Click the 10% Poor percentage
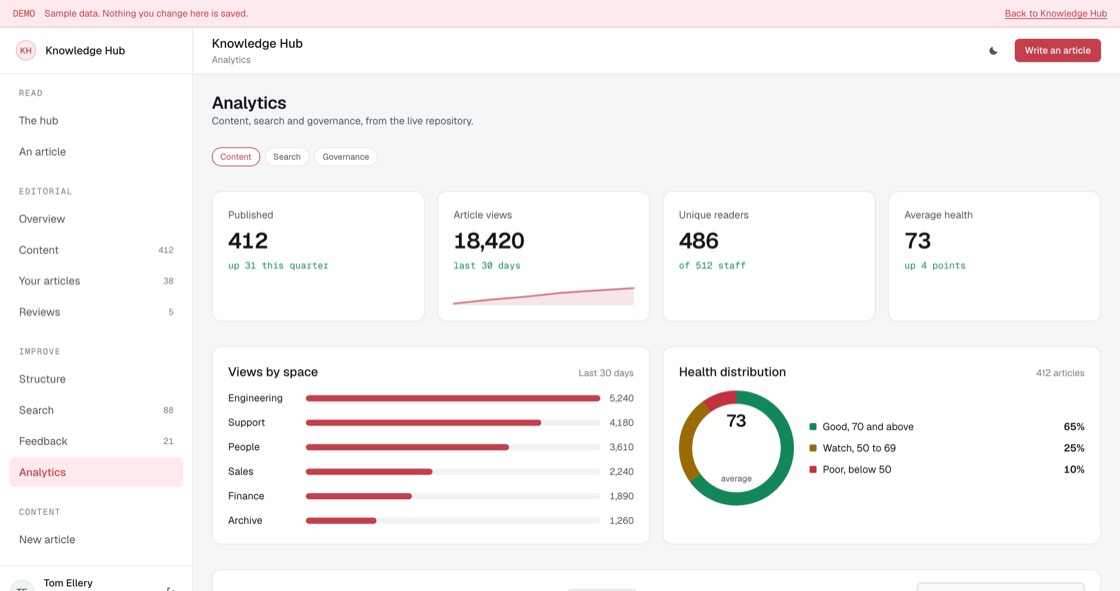Viewport: 1120px width, 591px height. [x=1074, y=470]
